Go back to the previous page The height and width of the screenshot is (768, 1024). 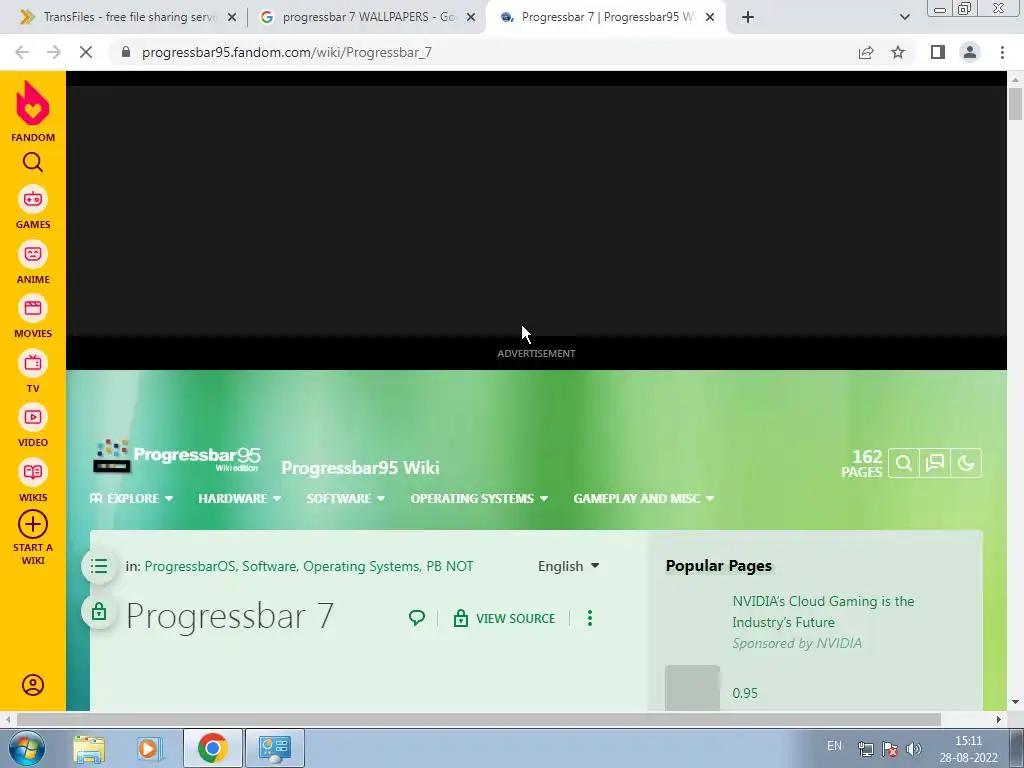coord(22,52)
